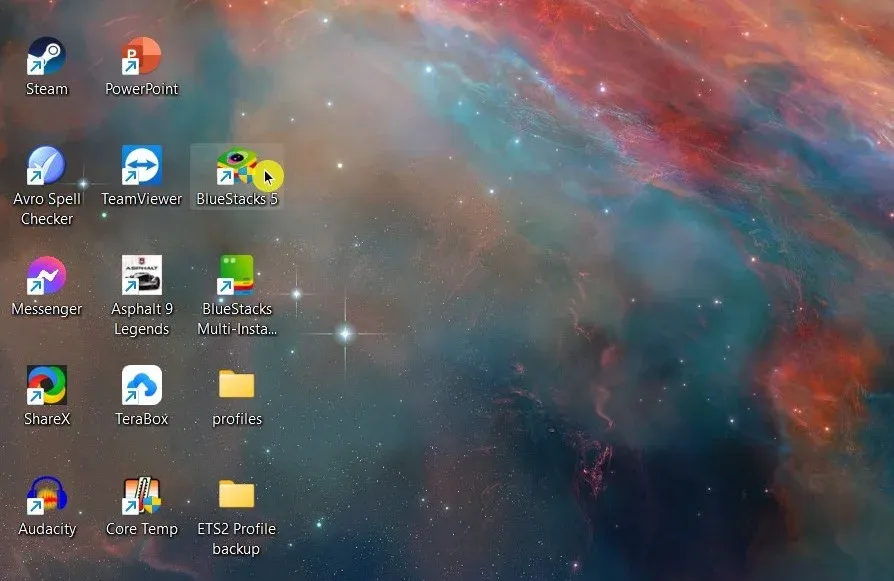
Task: Select the ETS2 Profile backup folder
Action: click(237, 494)
